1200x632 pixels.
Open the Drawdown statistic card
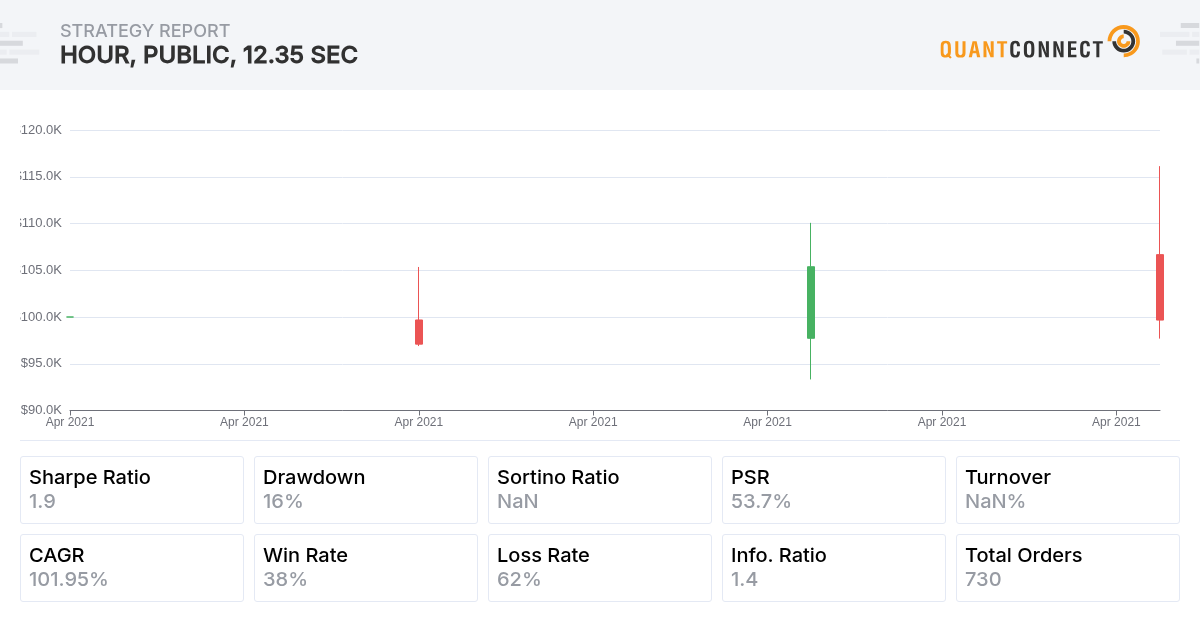[366, 490]
